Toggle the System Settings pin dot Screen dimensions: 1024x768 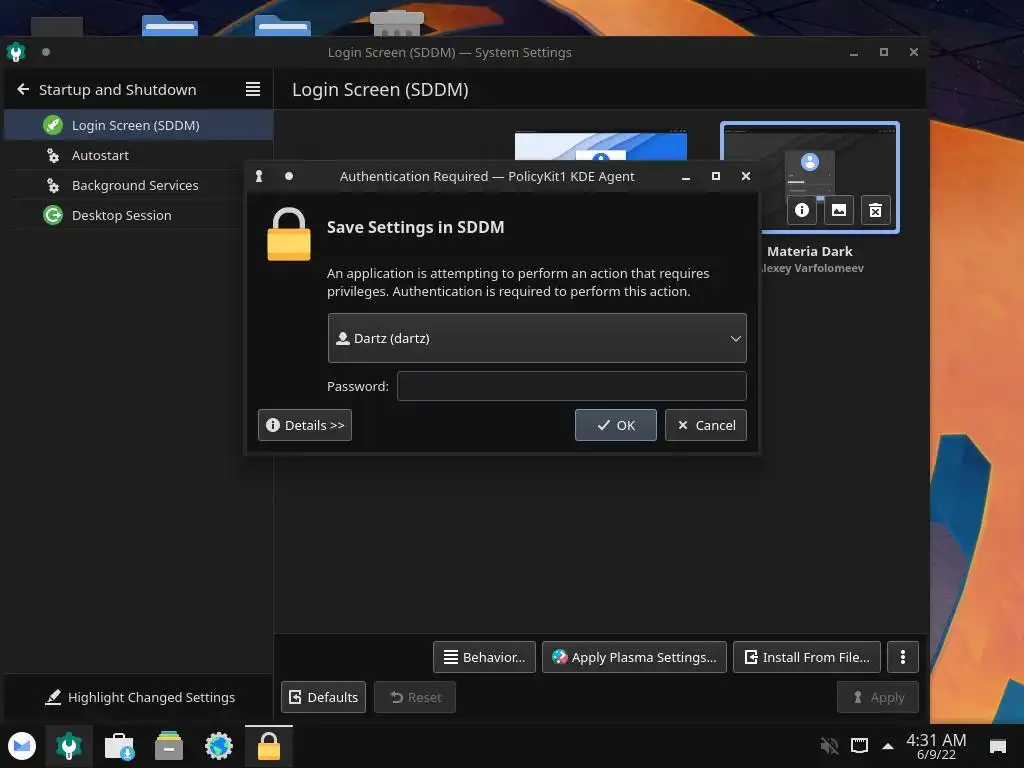click(46, 52)
